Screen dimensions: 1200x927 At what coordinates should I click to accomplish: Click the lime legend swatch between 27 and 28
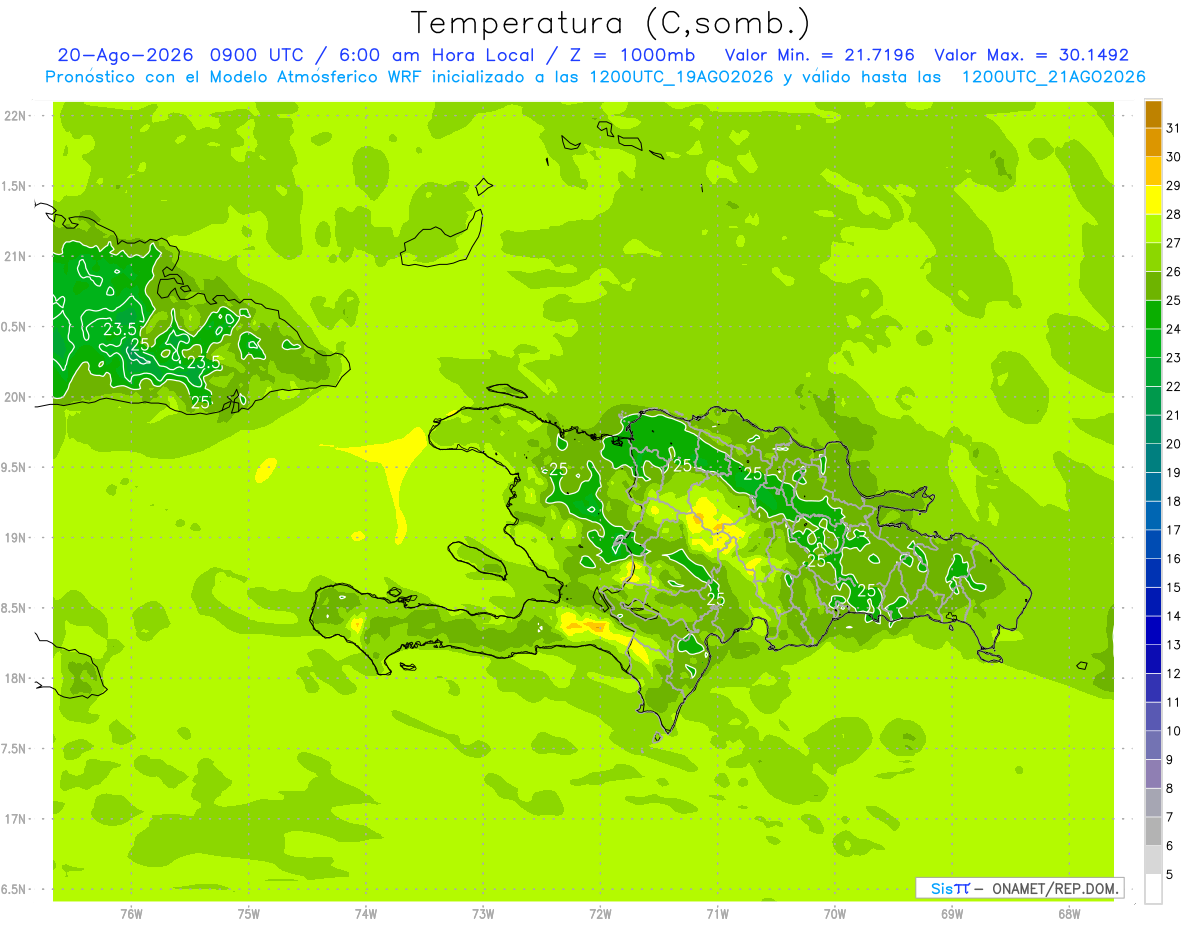click(1153, 230)
